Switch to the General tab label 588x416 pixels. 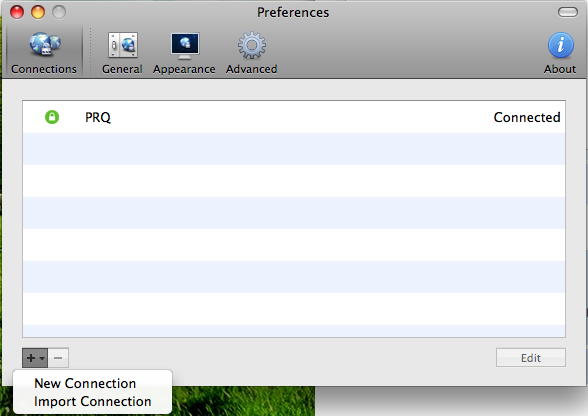pyautogui.click(x=122, y=69)
